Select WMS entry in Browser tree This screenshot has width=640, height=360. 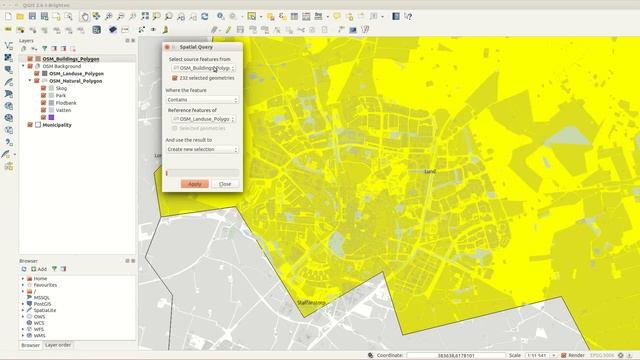[39, 336]
